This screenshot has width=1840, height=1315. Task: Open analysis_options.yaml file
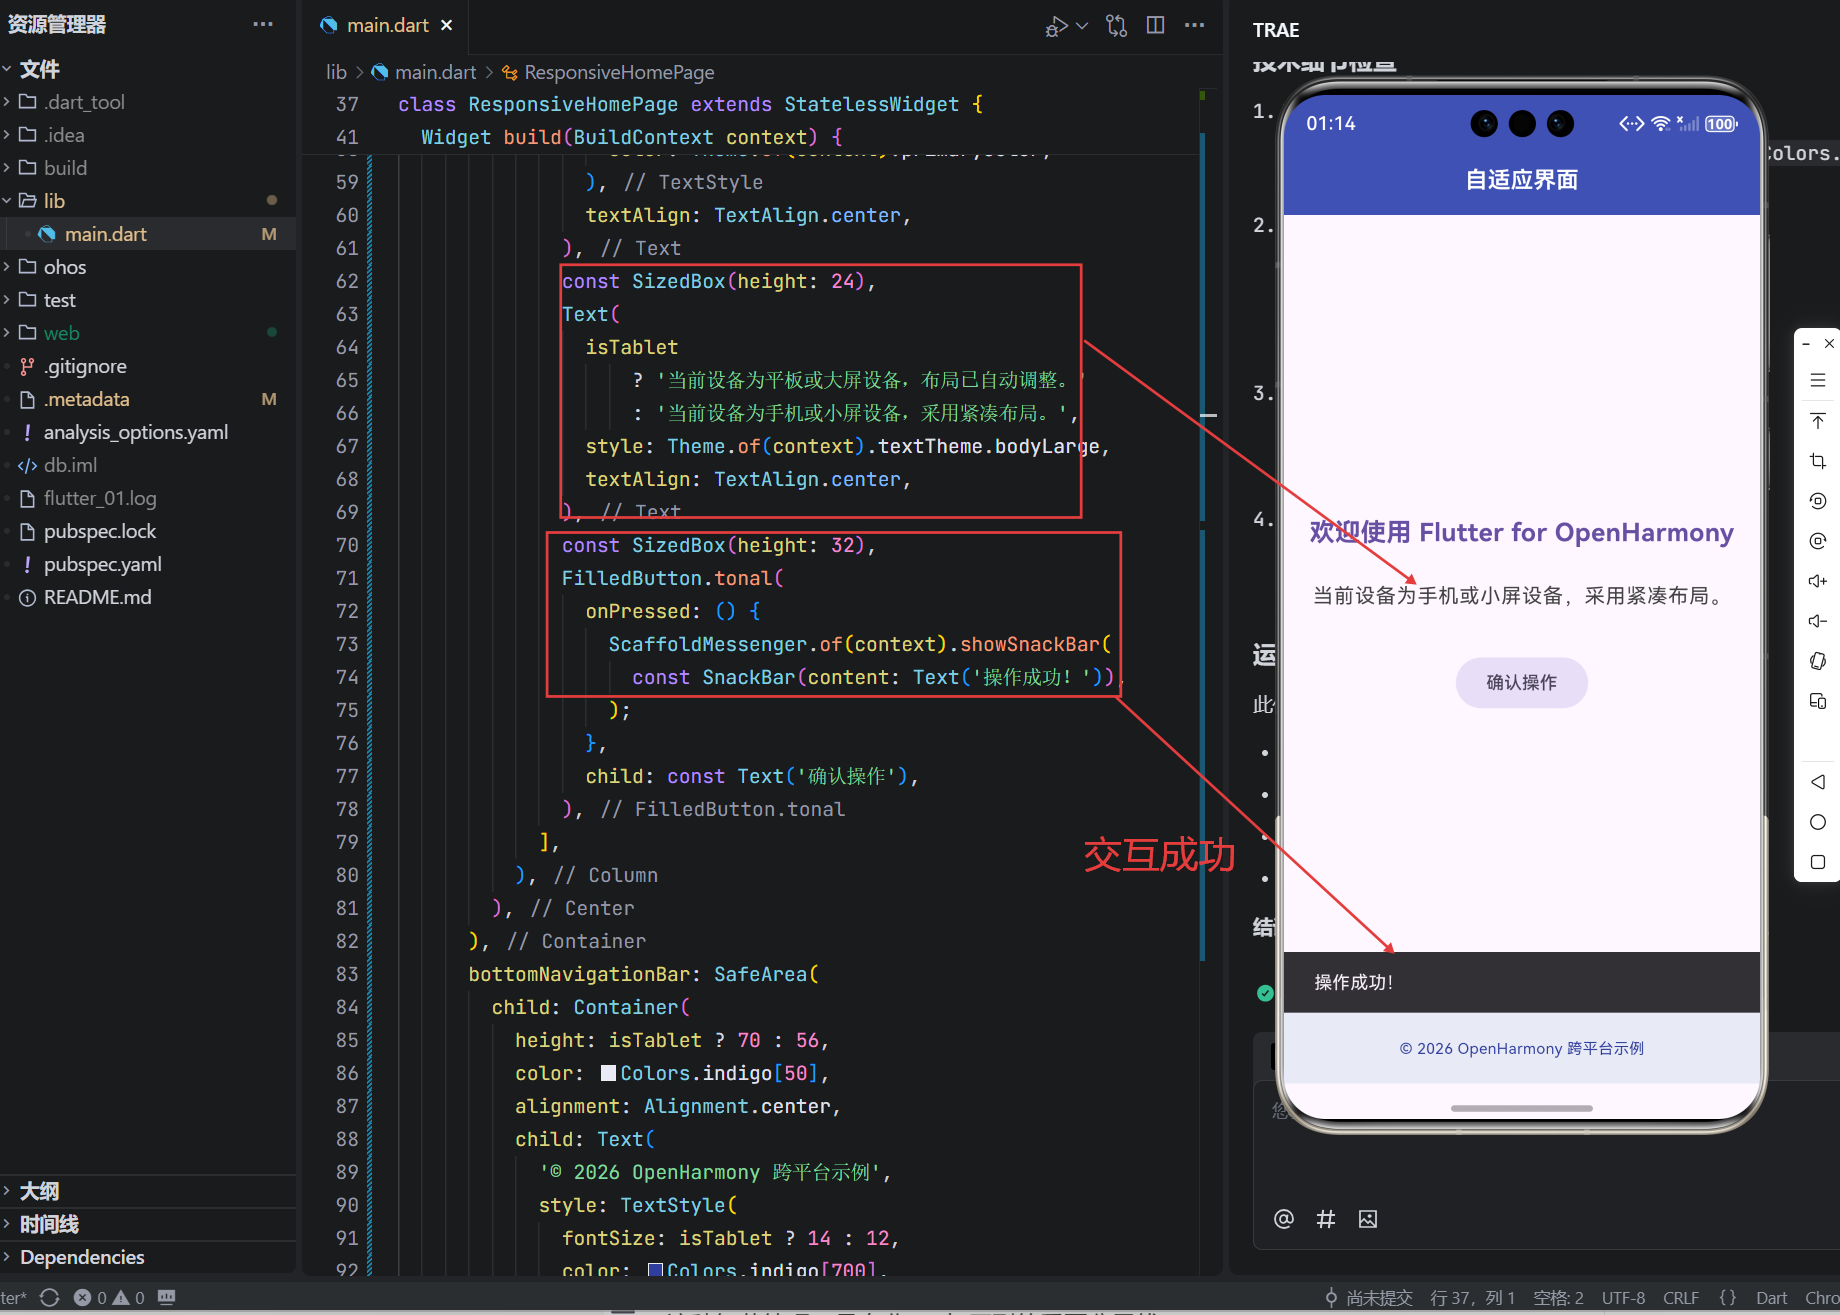pyautogui.click(x=135, y=432)
